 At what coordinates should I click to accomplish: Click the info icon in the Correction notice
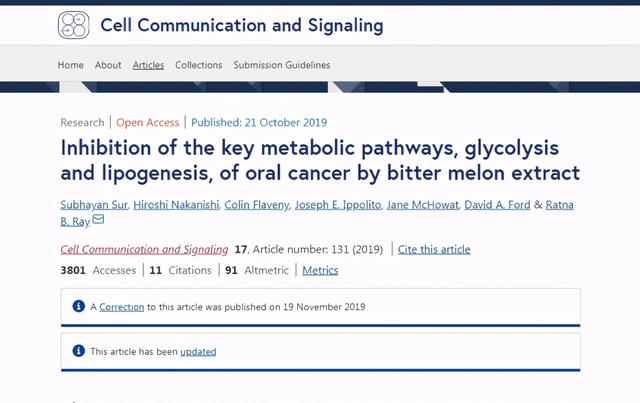[x=79, y=306]
